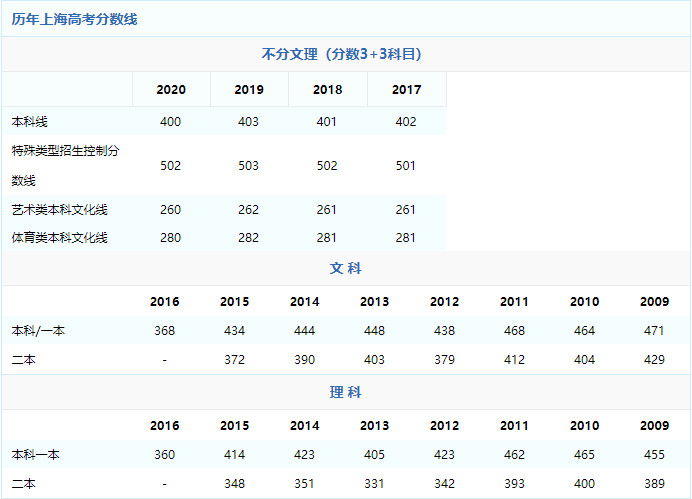Click the 文科 section heading
Screen dimensions: 692x499
(x=346, y=268)
